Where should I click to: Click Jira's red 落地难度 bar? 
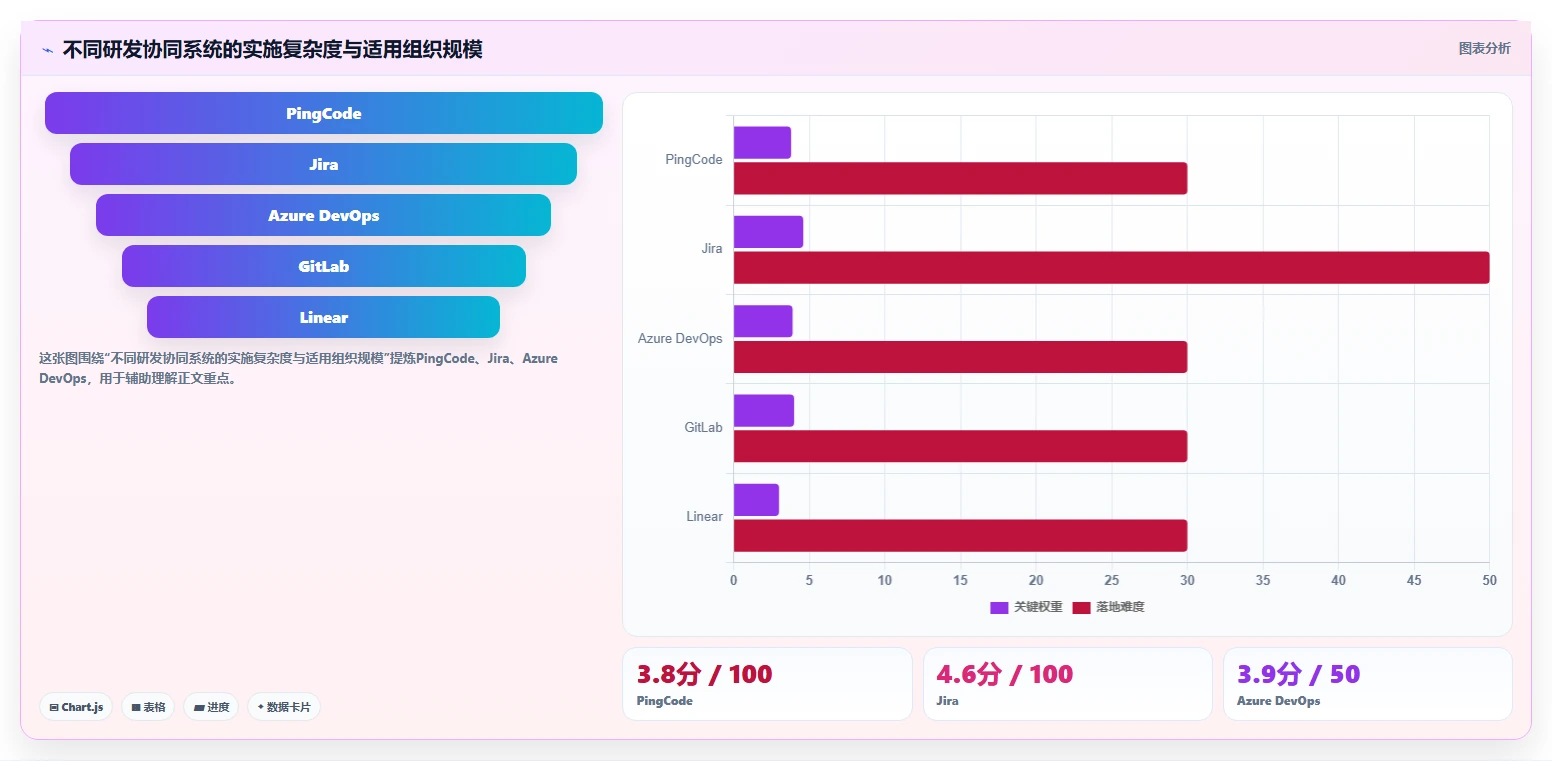click(x=1111, y=267)
